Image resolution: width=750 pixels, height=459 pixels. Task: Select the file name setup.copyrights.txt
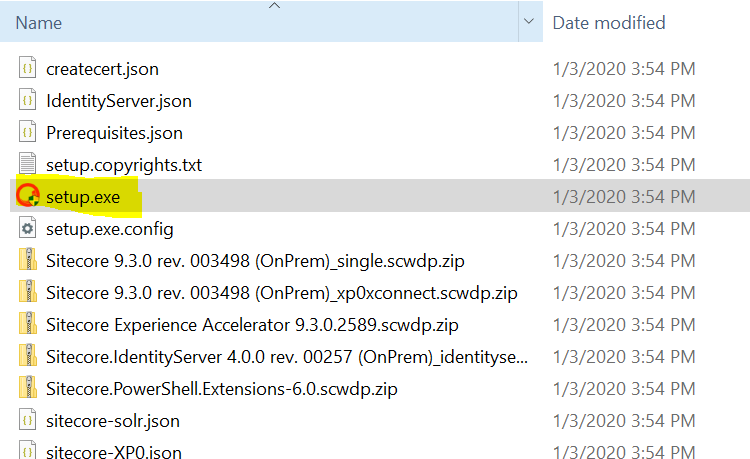124,165
